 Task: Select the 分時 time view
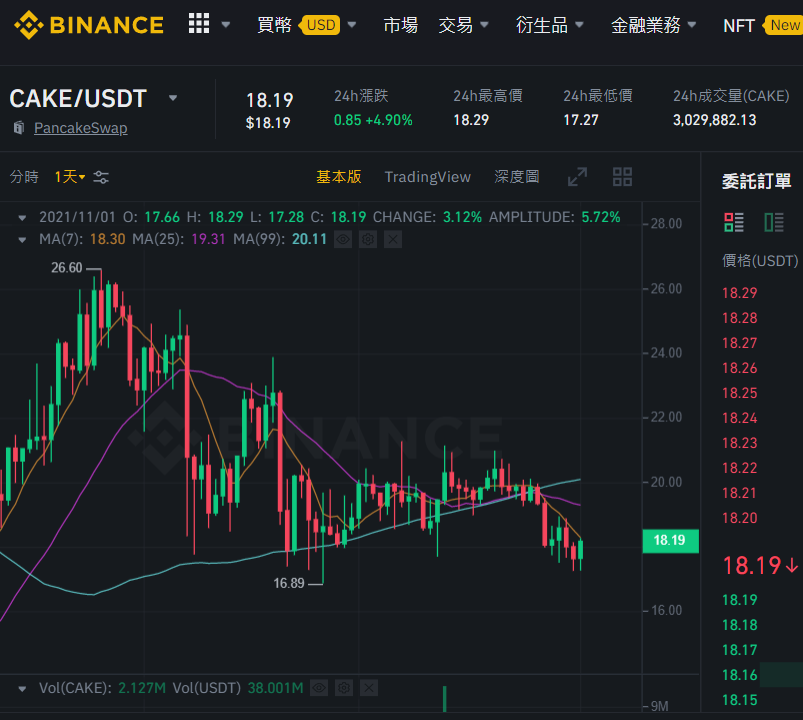click(x=24, y=177)
